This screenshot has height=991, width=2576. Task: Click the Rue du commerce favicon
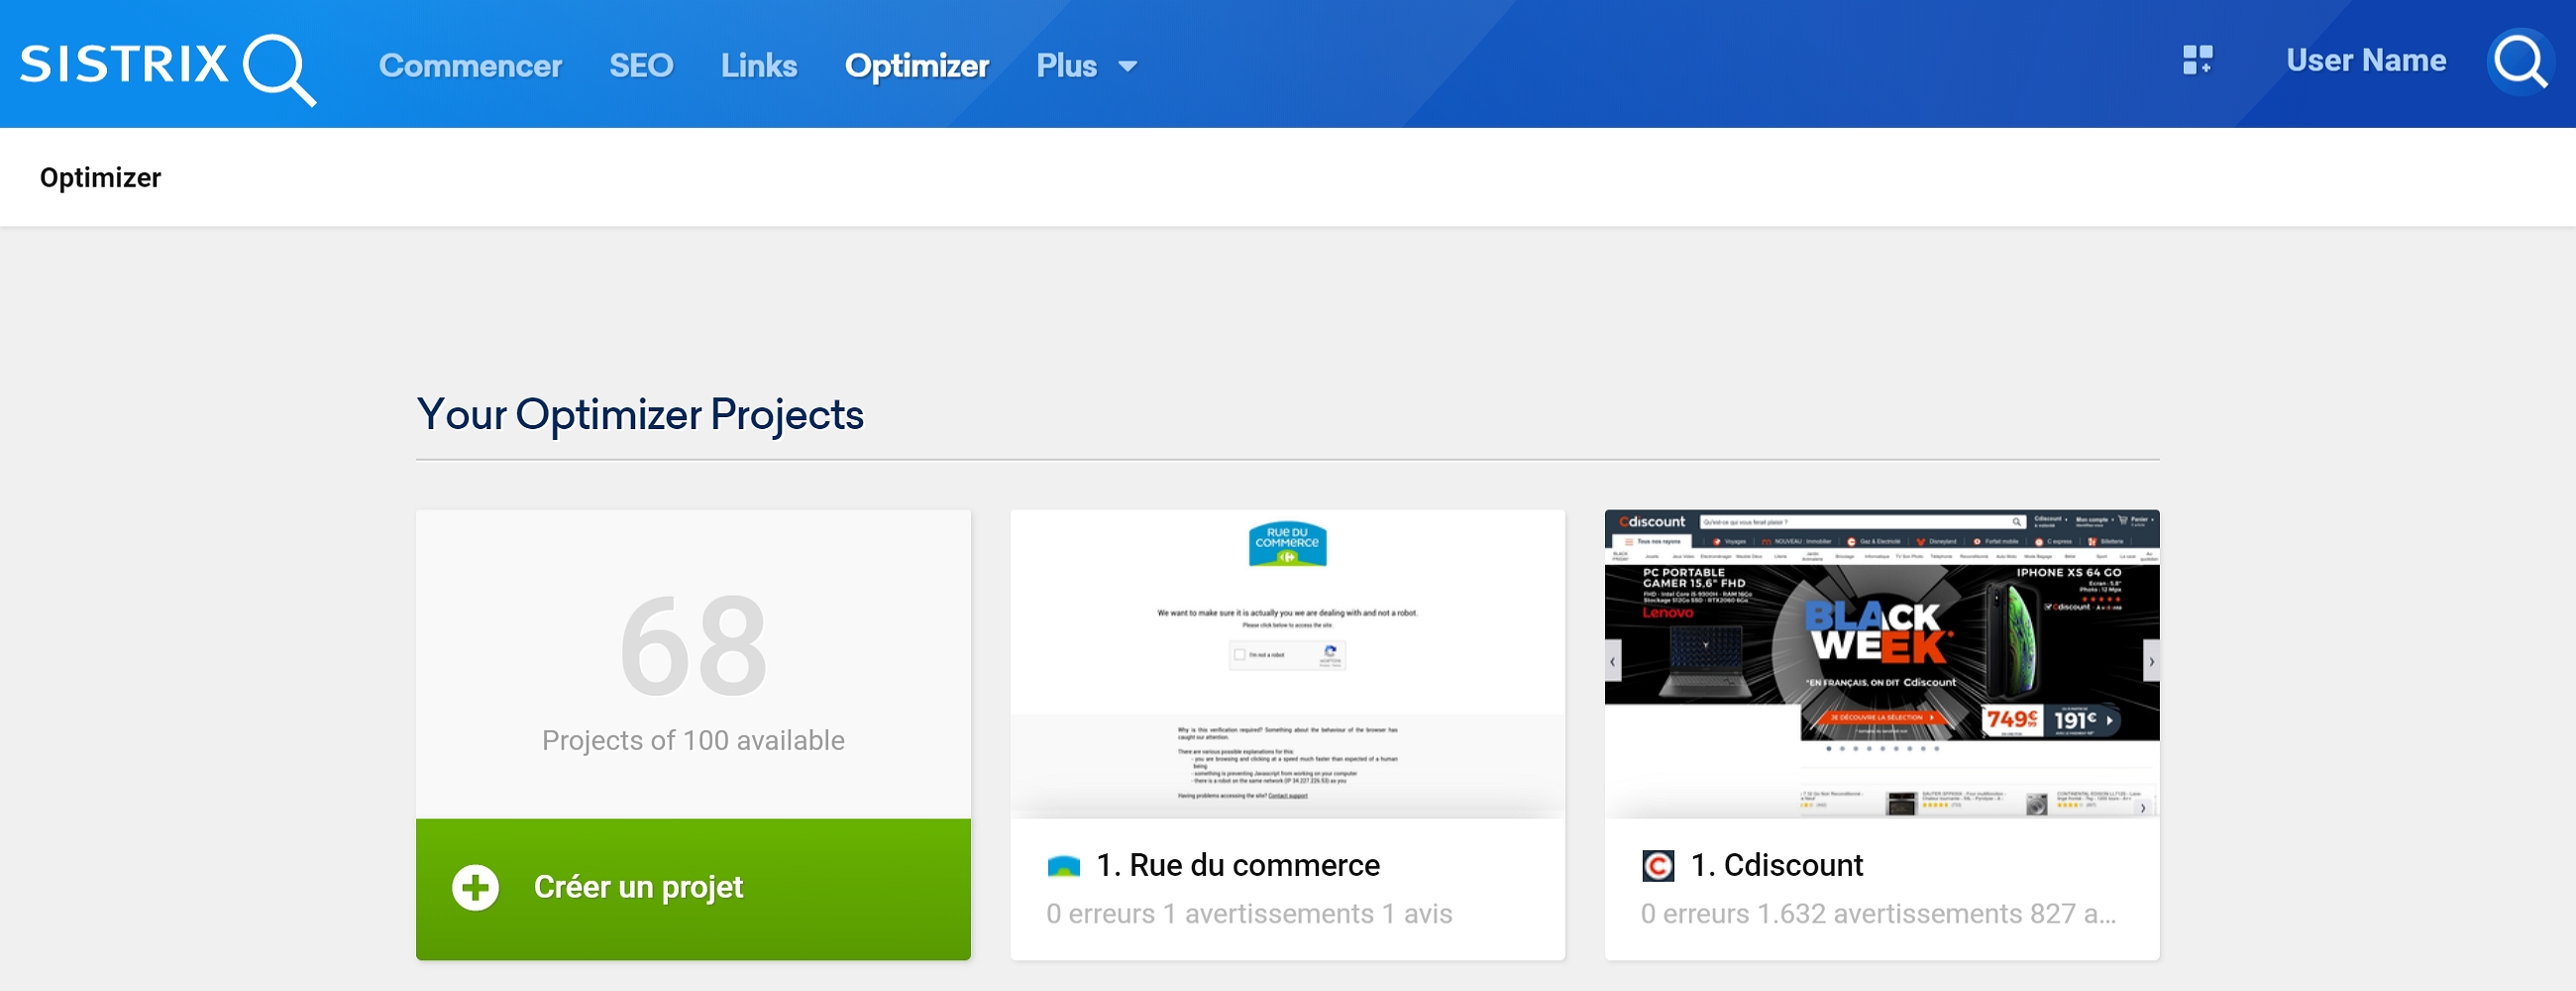[1063, 866]
